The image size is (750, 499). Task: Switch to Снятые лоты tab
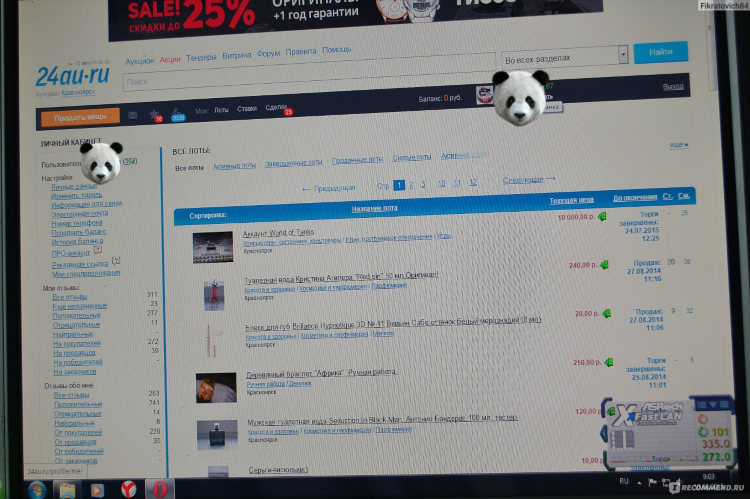tap(412, 157)
